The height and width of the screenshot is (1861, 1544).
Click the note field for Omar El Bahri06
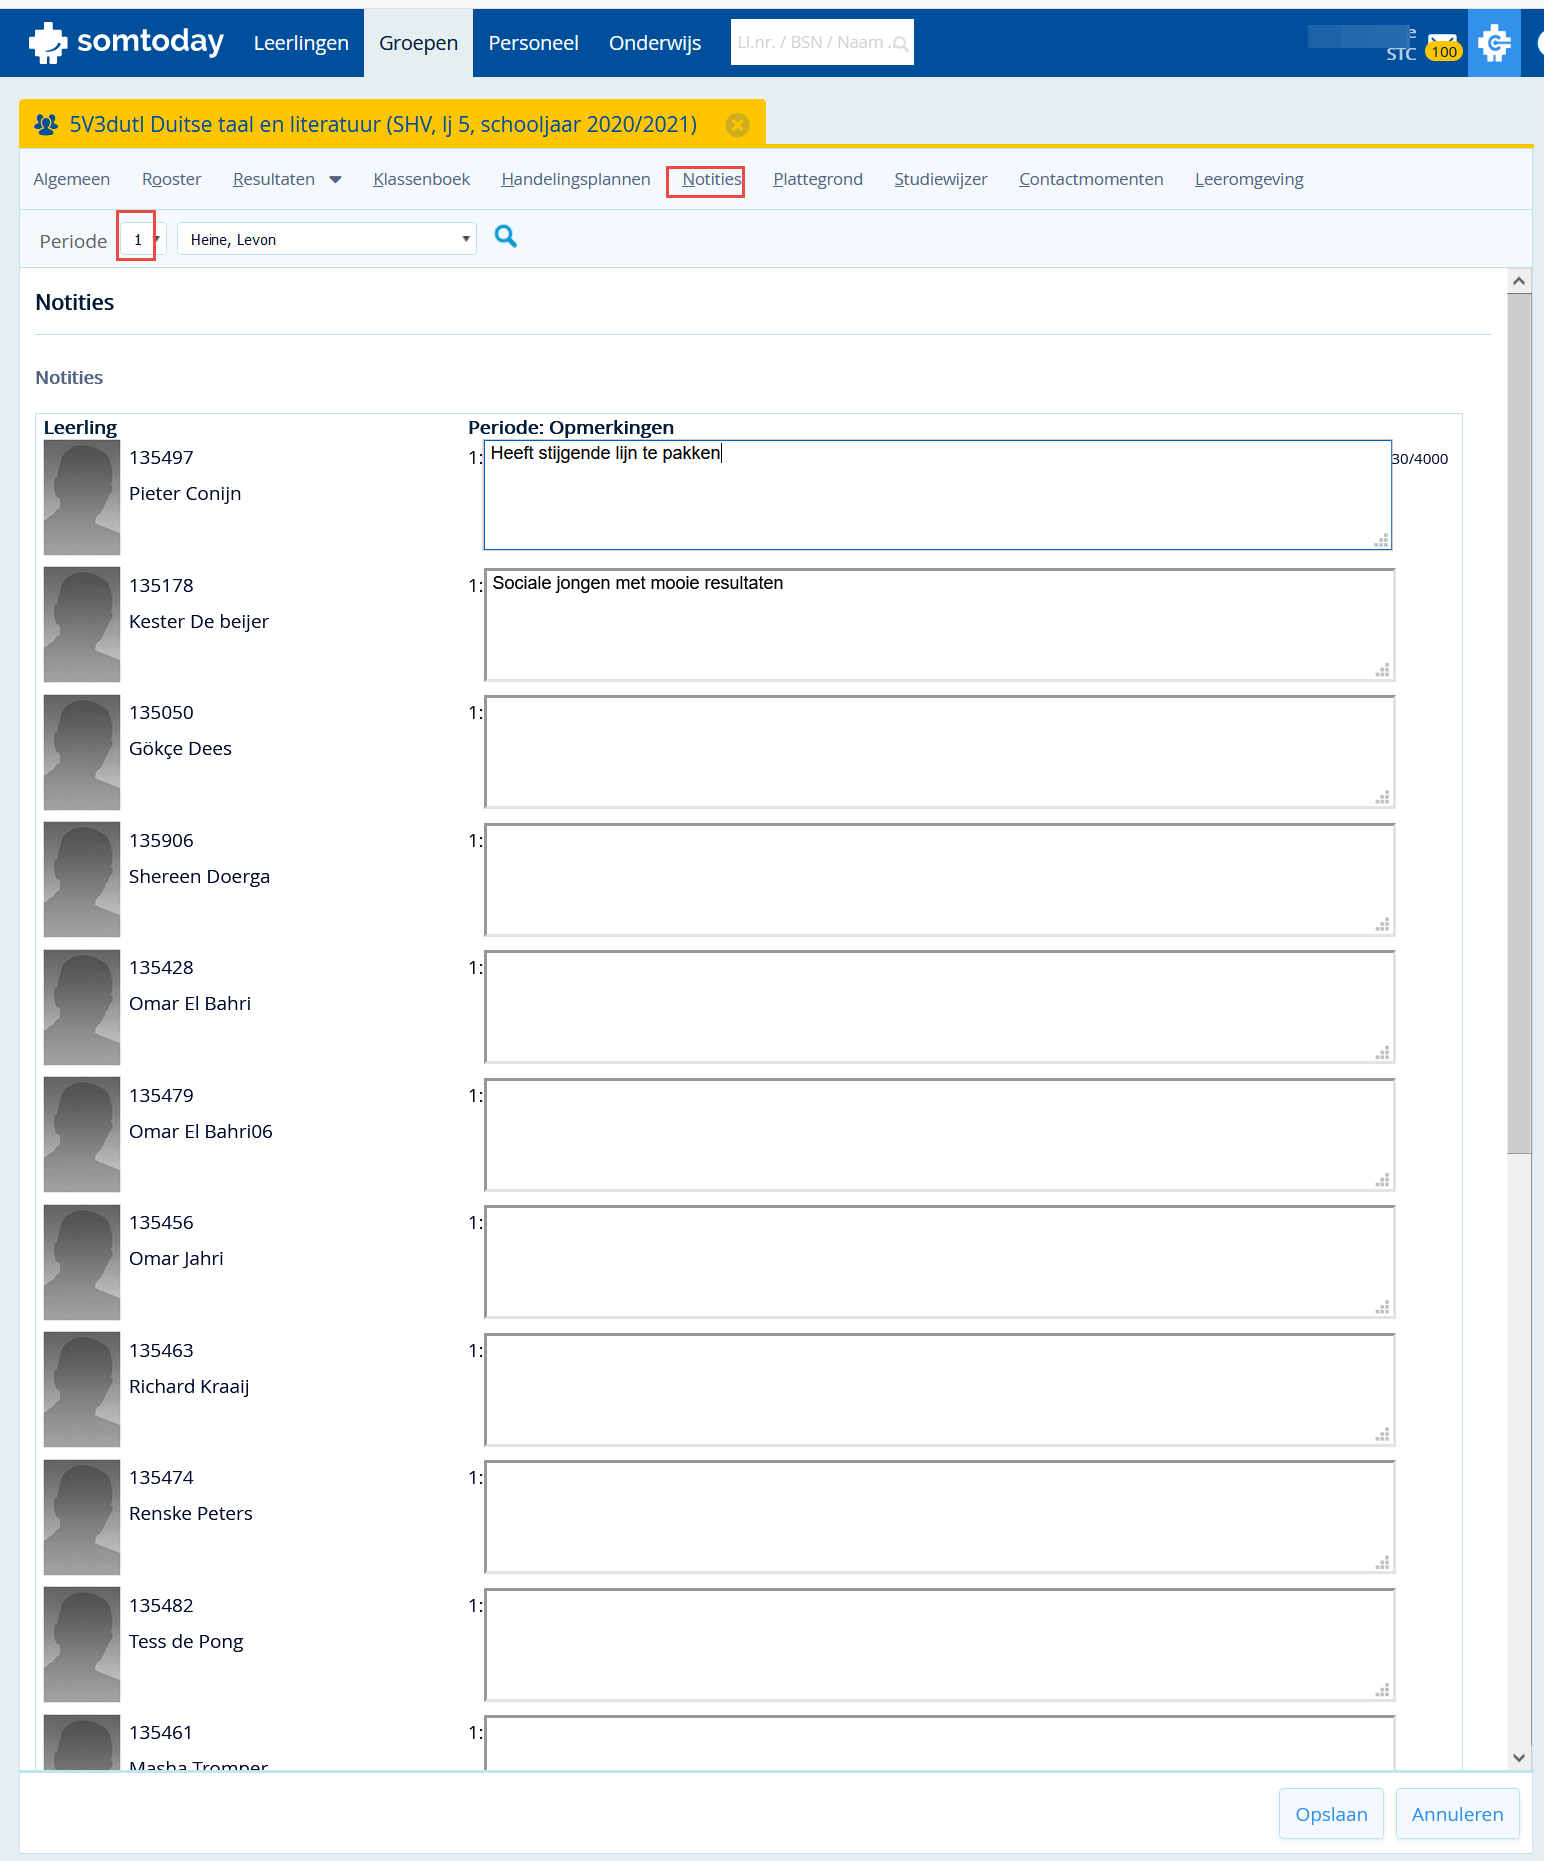coord(940,1135)
